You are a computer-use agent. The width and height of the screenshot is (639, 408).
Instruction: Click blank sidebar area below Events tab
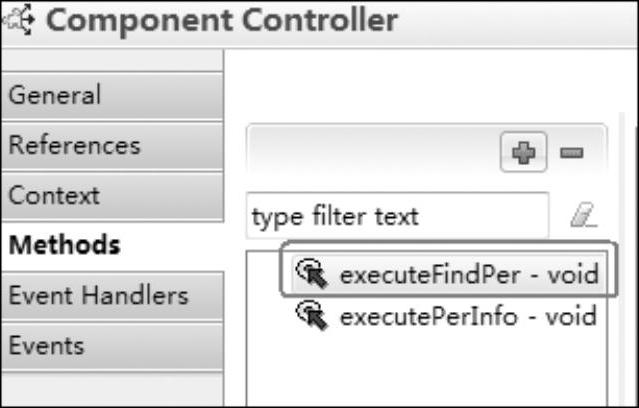pyautogui.click(x=112, y=389)
